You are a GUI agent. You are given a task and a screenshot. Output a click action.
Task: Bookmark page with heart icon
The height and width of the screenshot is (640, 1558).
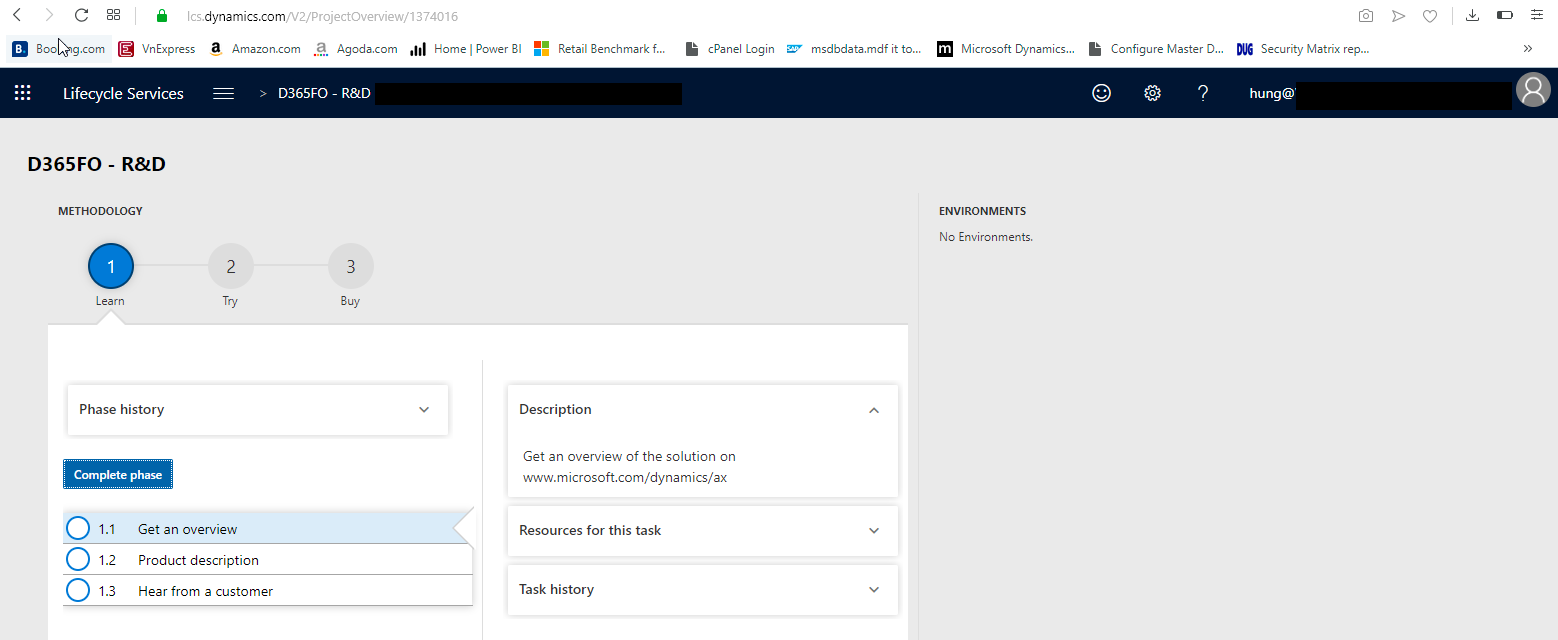(1430, 16)
